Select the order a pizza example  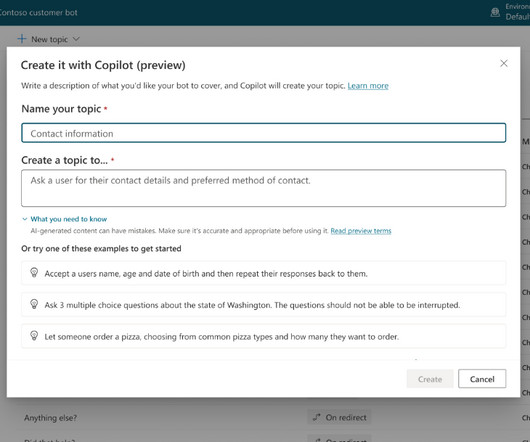point(264,336)
